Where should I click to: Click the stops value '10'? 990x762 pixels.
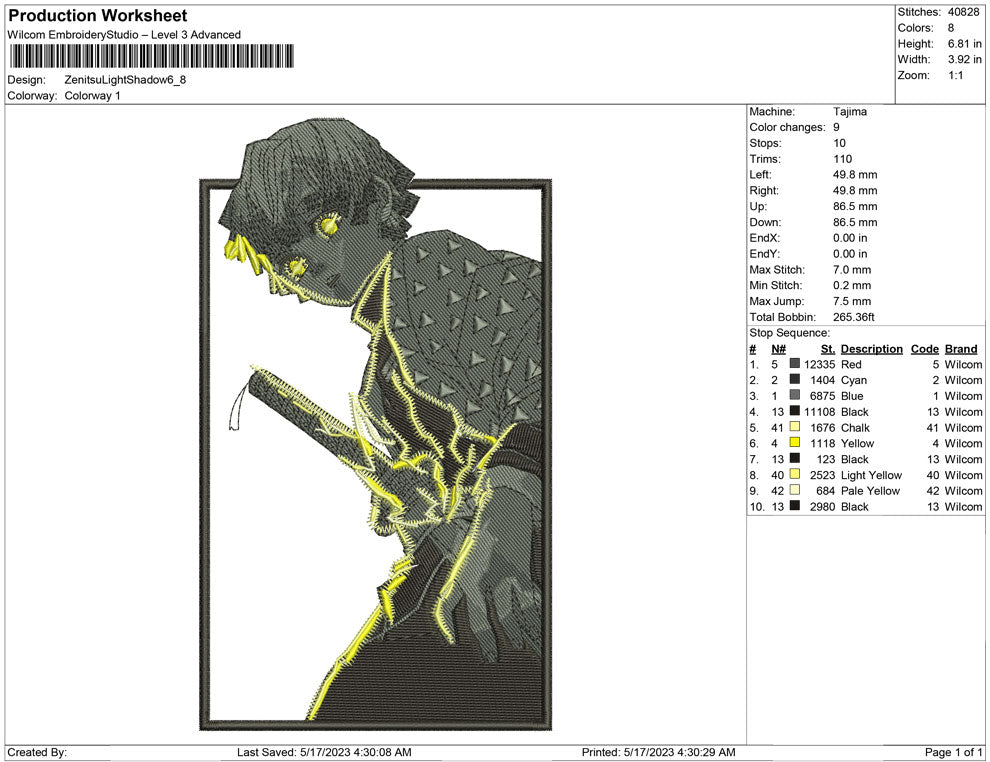click(839, 143)
